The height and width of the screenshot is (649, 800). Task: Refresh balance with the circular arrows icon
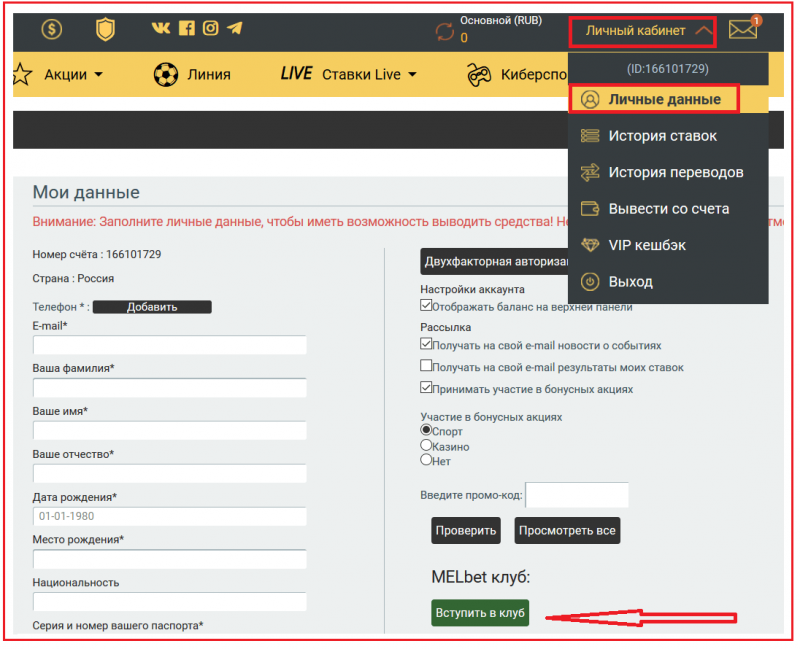pos(444,32)
